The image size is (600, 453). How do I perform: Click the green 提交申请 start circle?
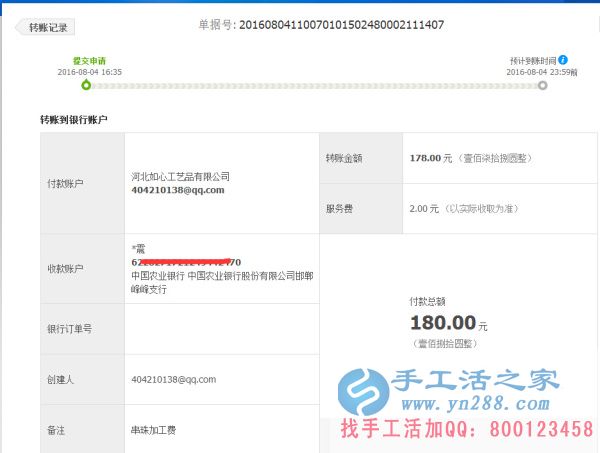pos(86,85)
